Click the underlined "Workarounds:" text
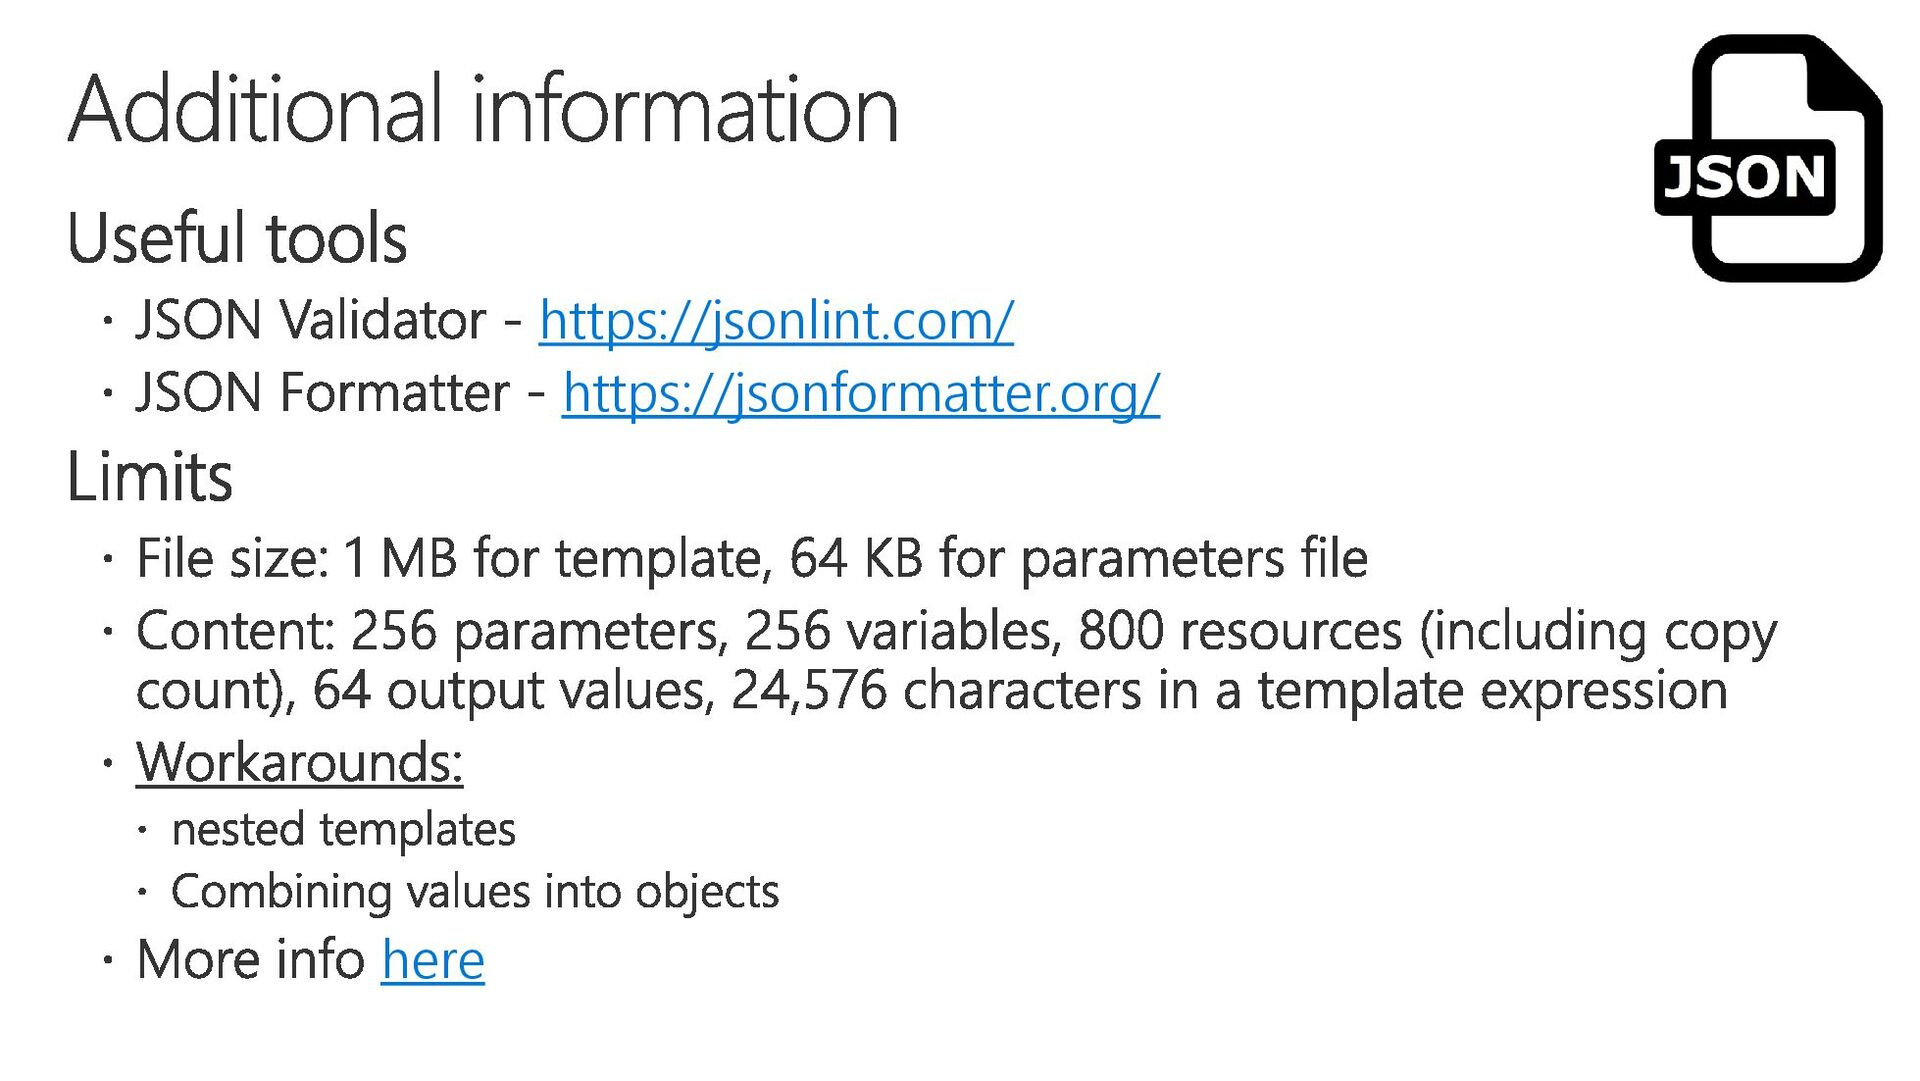Image resolution: width=1920 pixels, height=1081 pixels. pos(299,763)
